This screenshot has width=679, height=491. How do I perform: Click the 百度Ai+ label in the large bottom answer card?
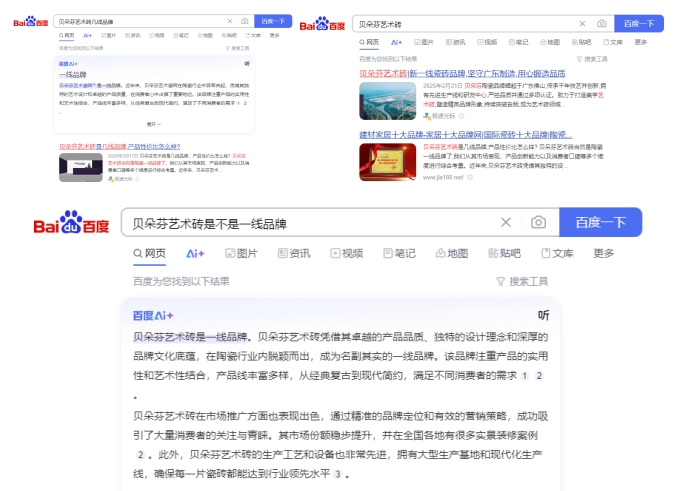pos(153,316)
